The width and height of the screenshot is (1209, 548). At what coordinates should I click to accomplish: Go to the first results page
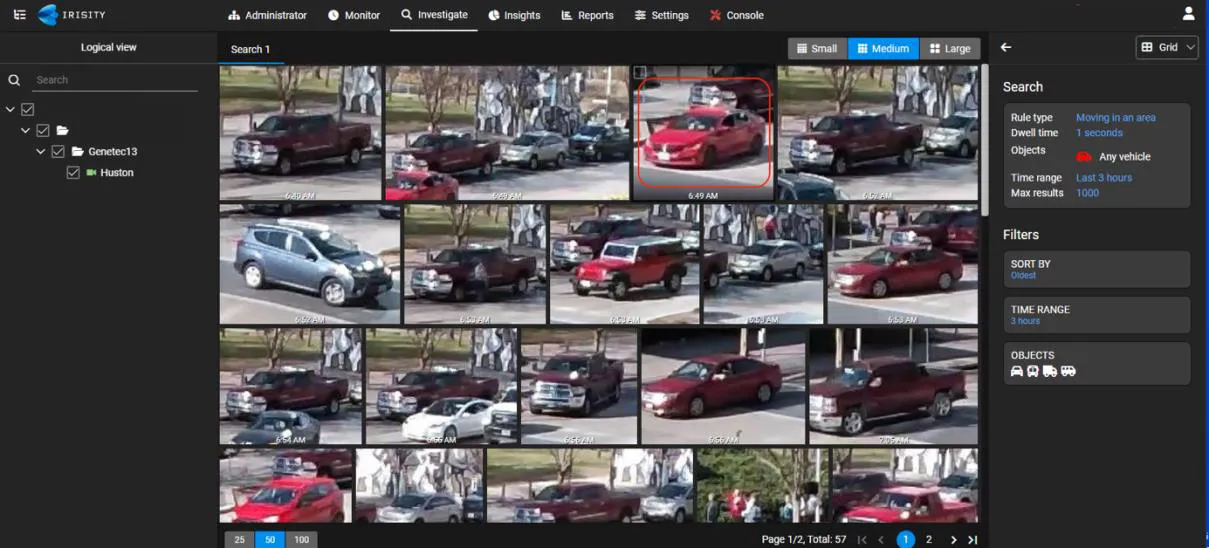click(862, 540)
